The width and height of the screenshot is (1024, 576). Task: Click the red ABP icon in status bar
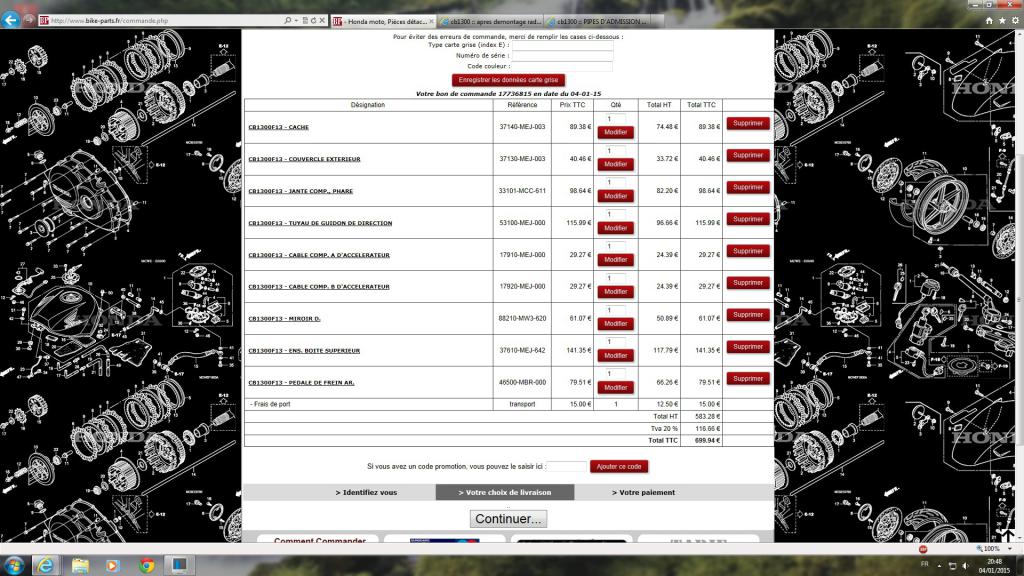(x=923, y=549)
